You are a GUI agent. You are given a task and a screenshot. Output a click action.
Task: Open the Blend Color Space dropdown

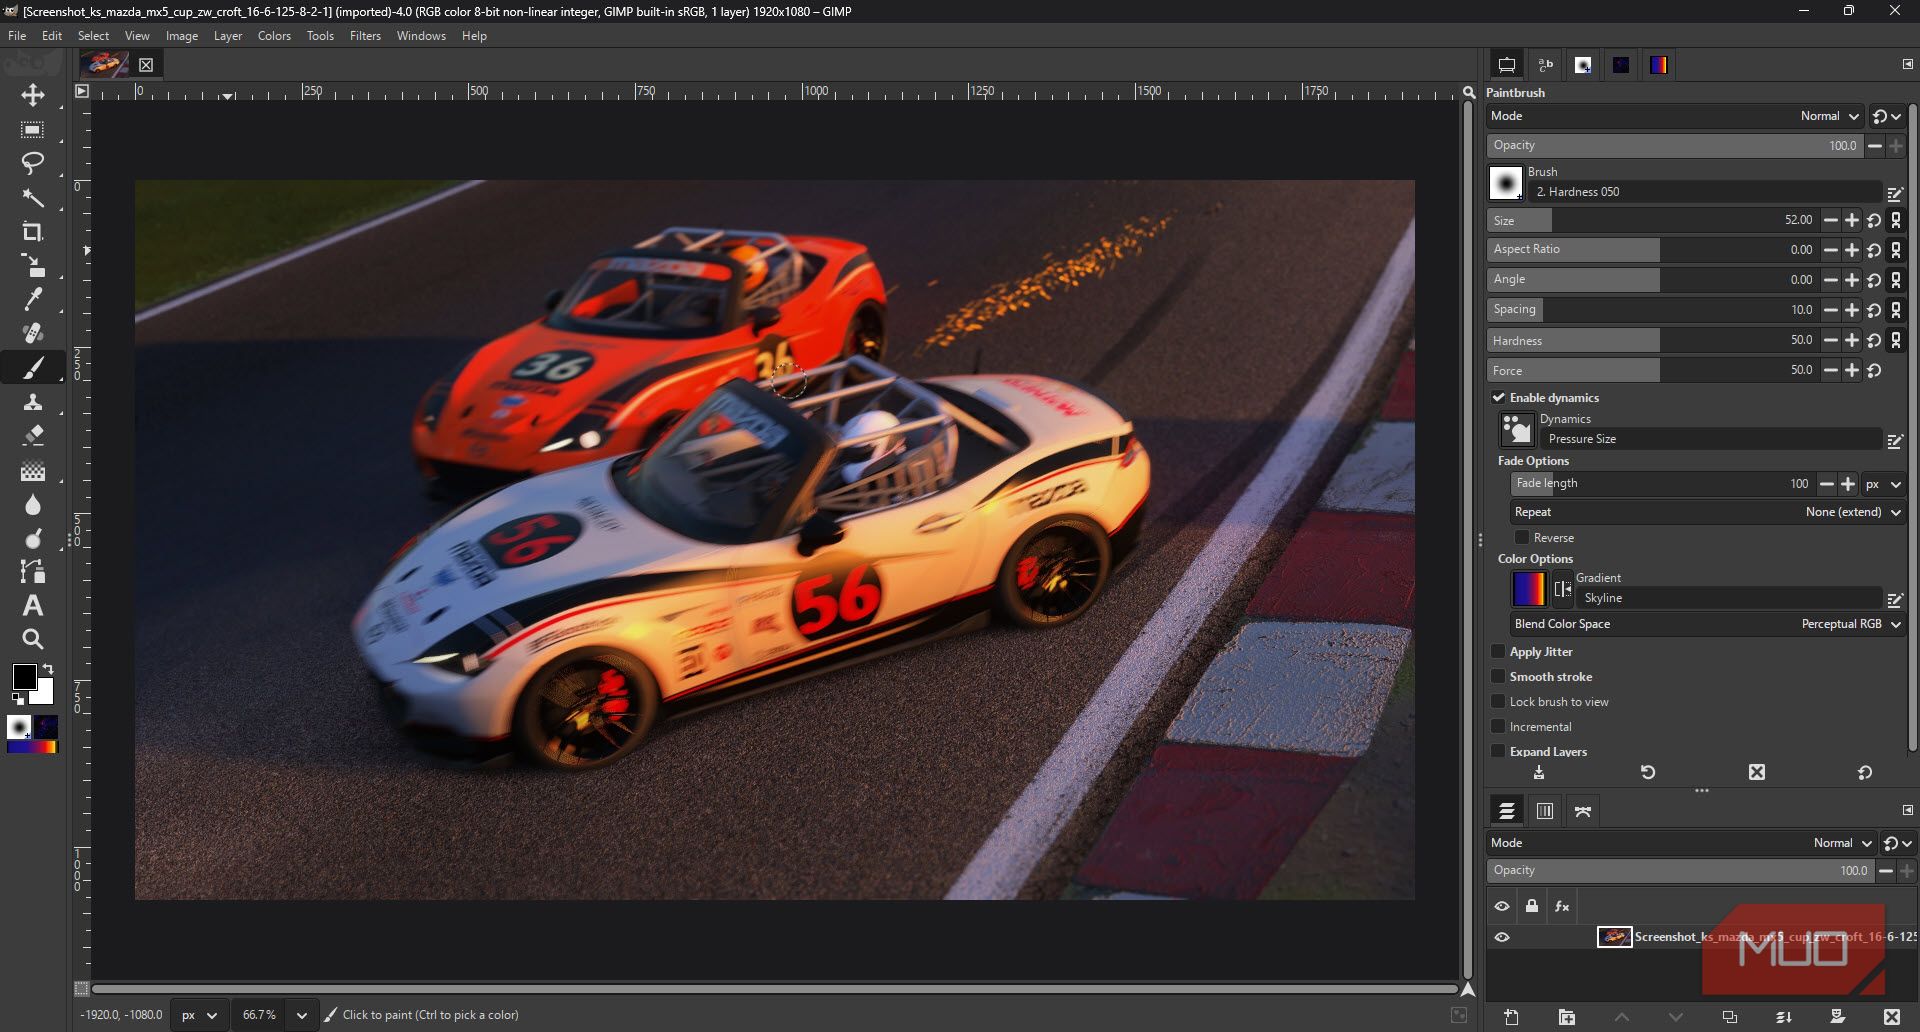(x=1706, y=624)
